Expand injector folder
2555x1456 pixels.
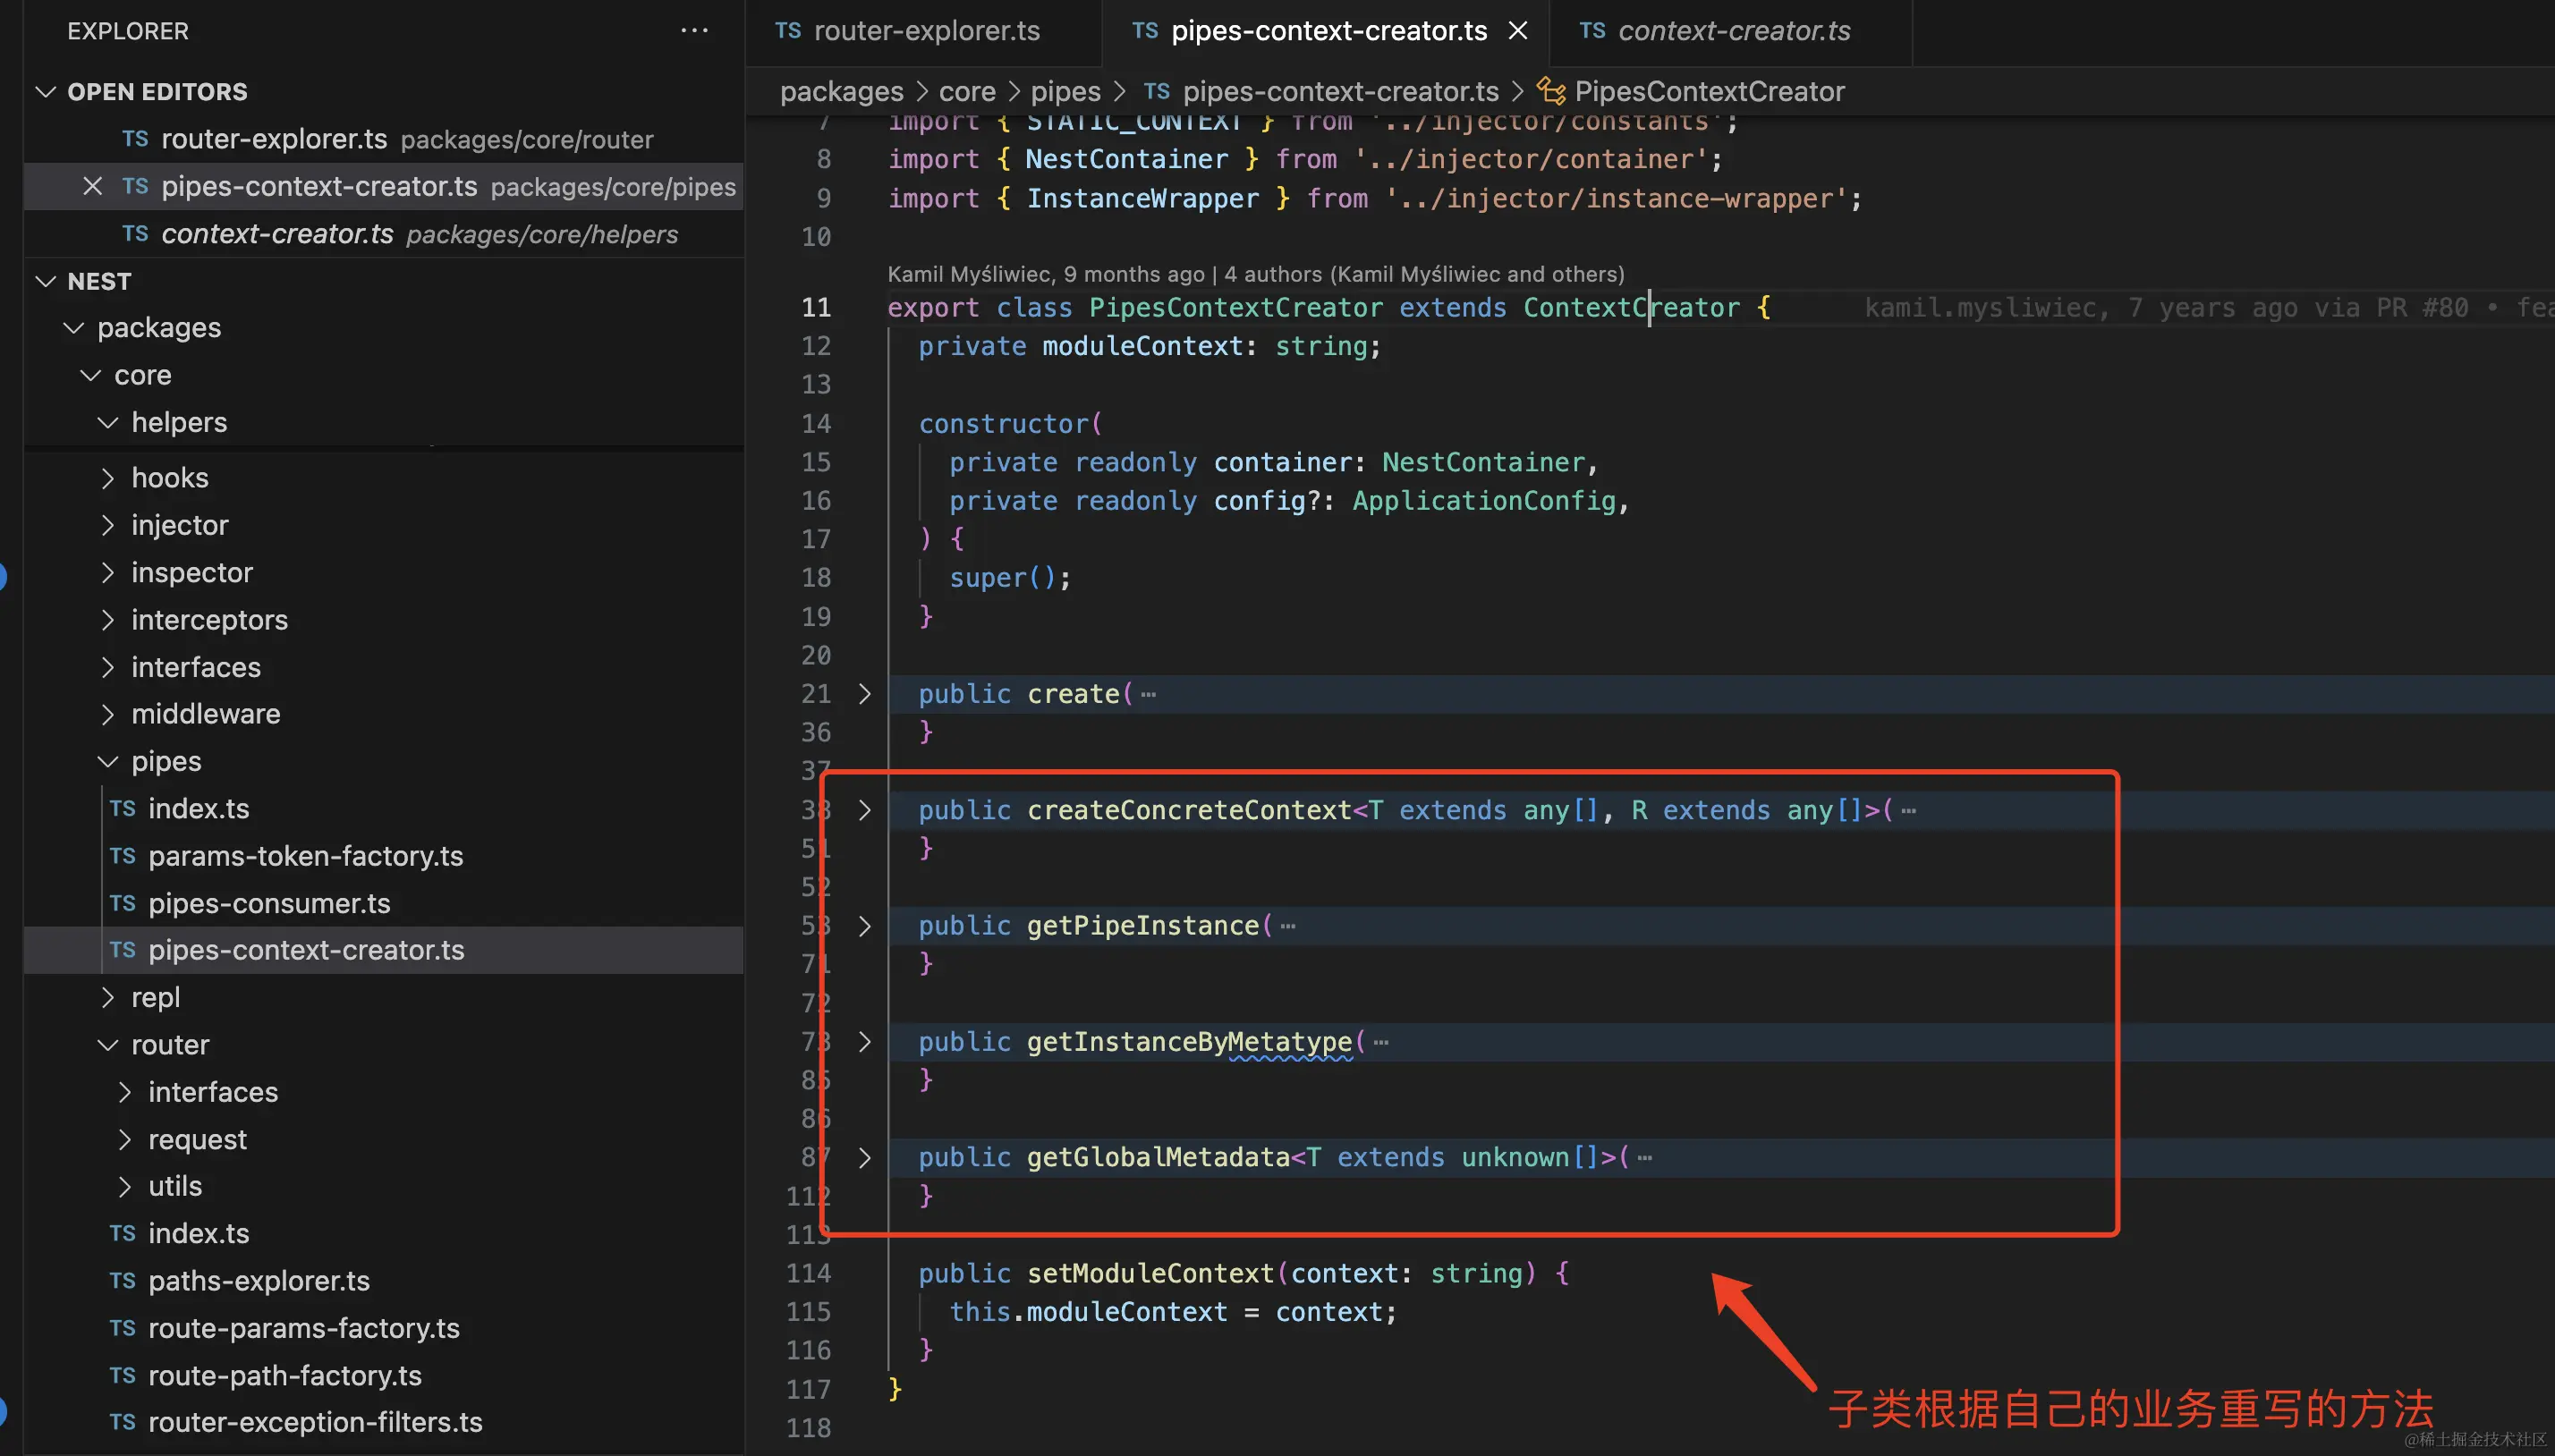(x=107, y=525)
